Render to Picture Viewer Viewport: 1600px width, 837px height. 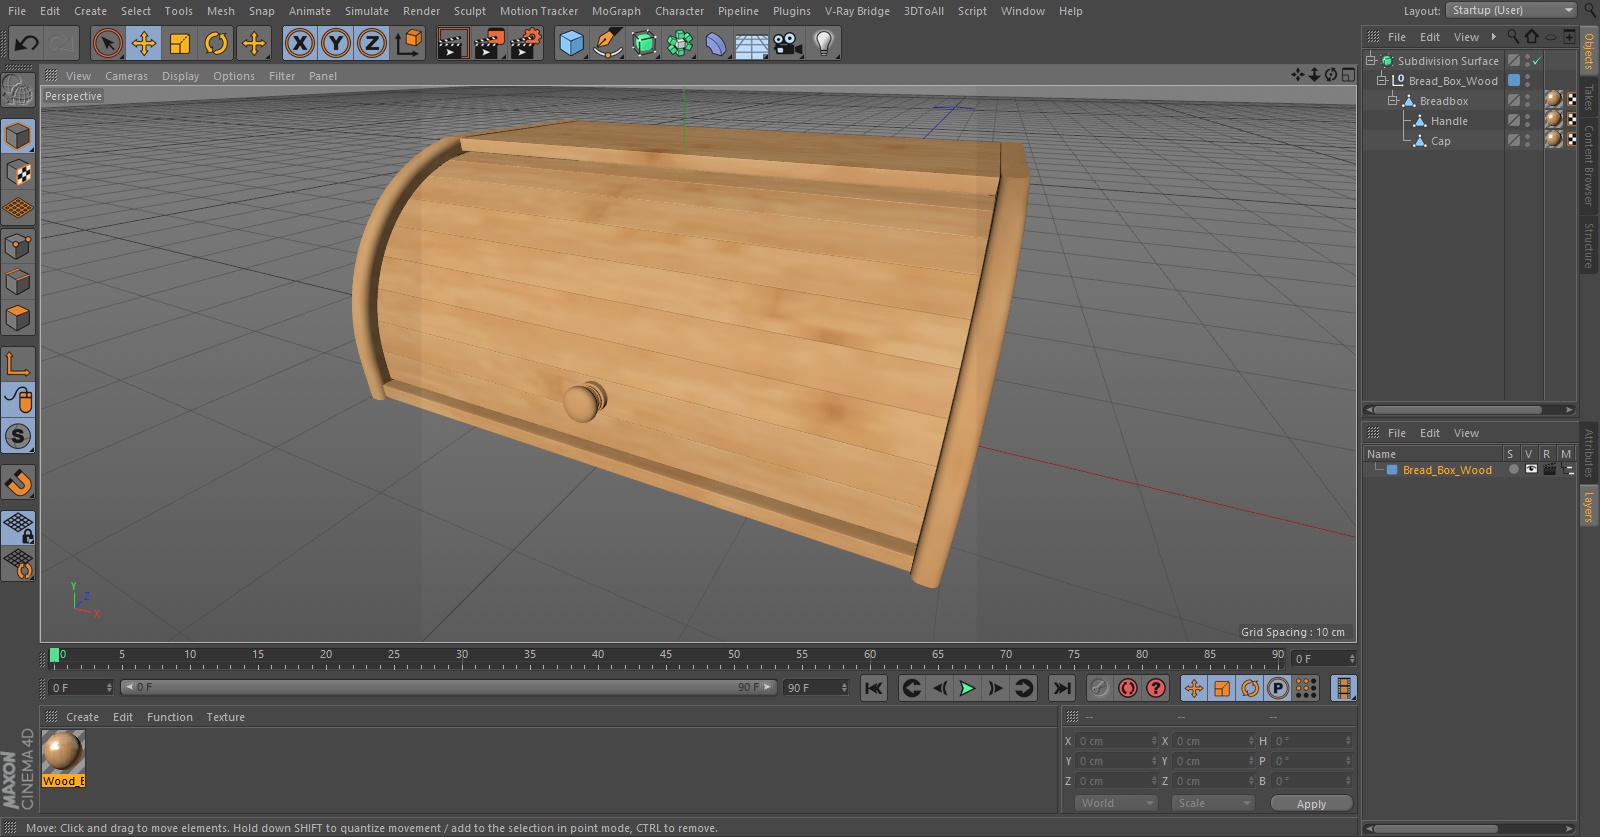(x=489, y=43)
